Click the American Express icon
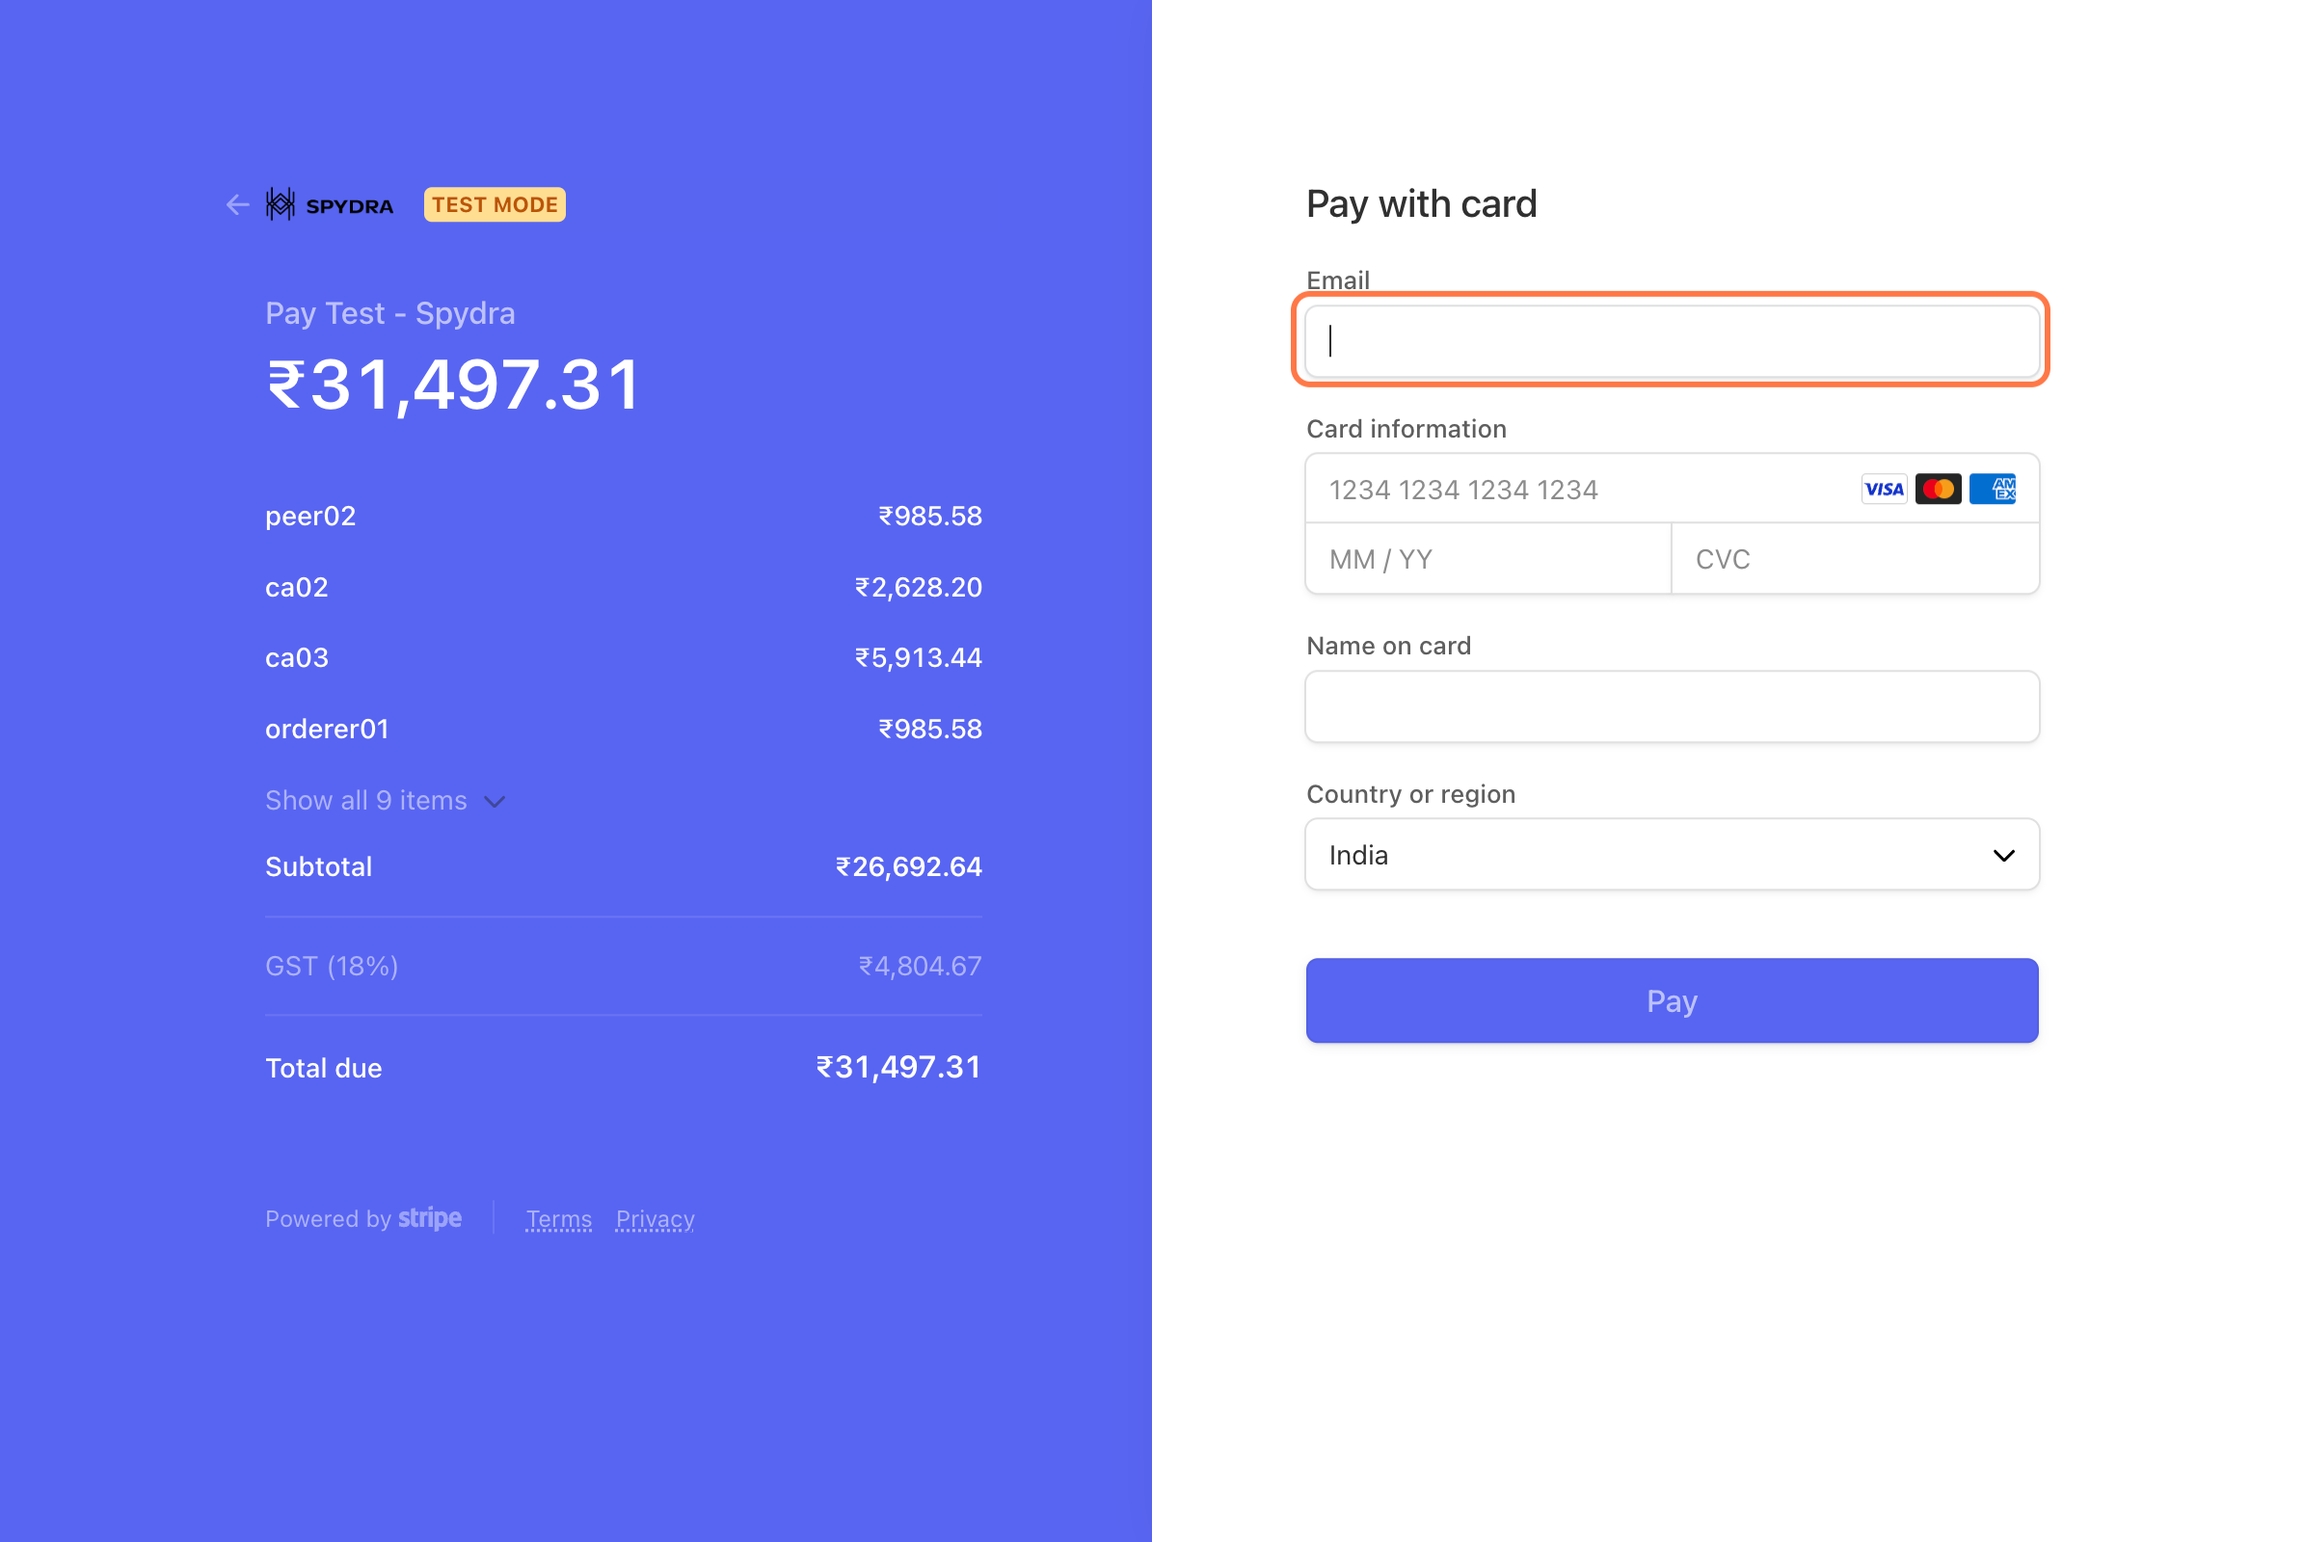 point(1991,489)
